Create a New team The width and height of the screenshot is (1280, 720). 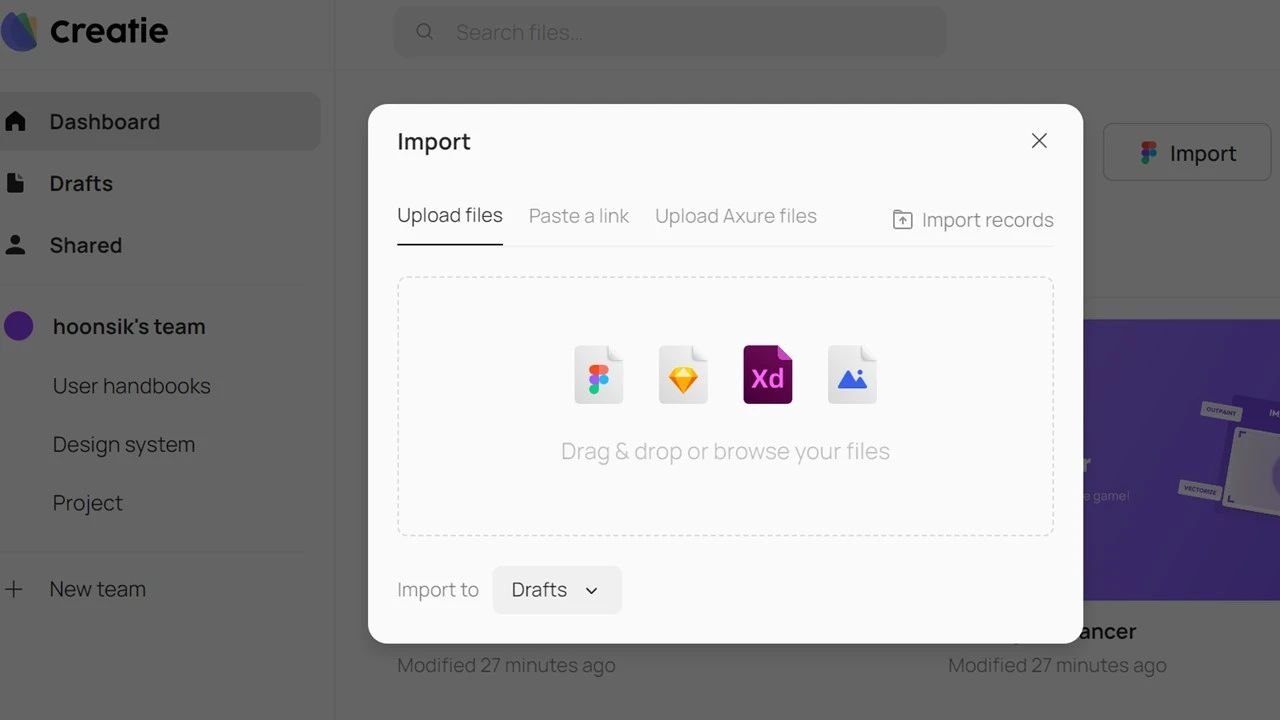coord(98,589)
